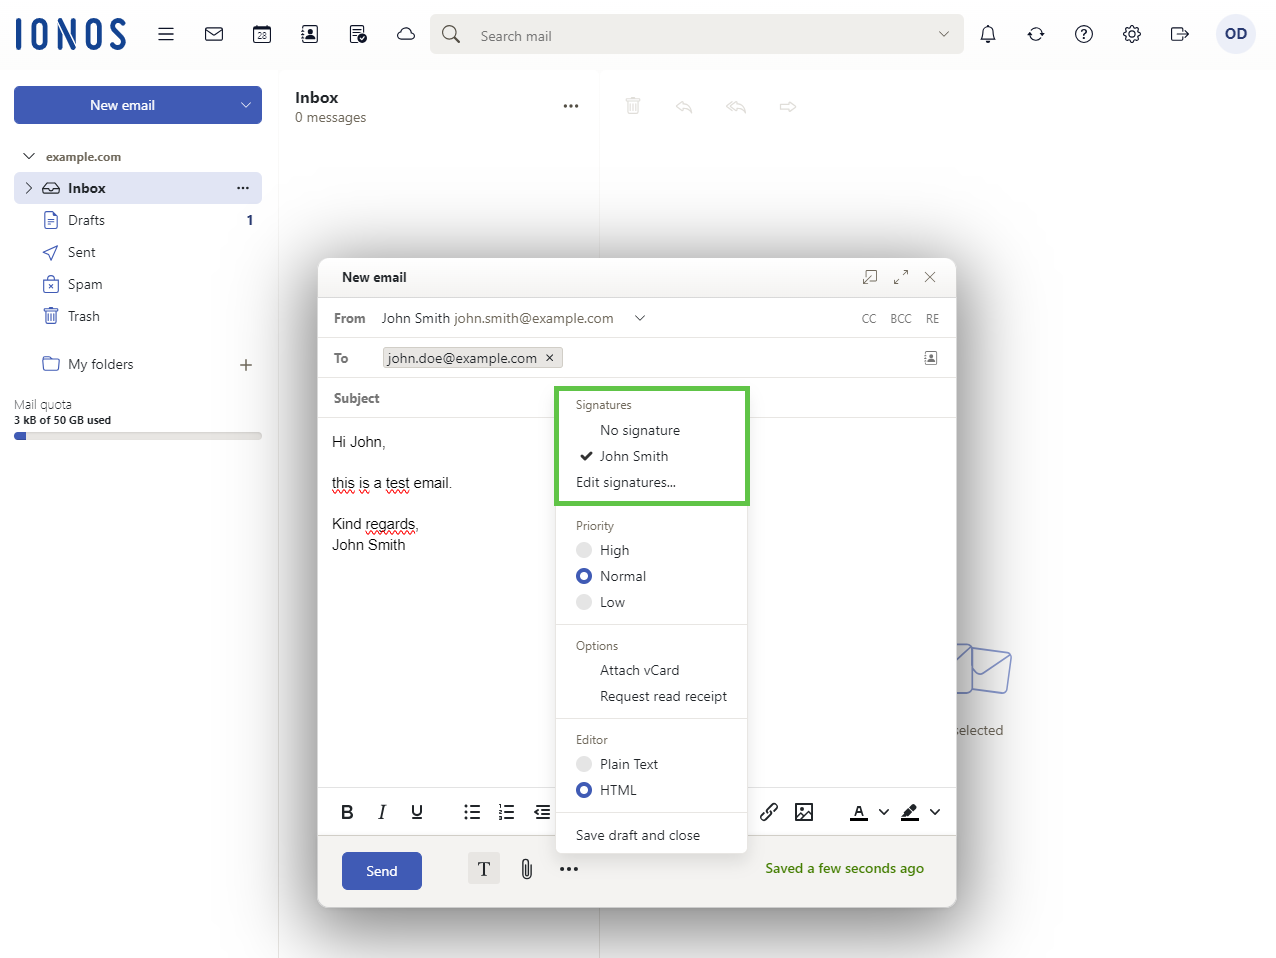1276x958 pixels.
Task: Click the notifications bell icon
Action: [988, 34]
